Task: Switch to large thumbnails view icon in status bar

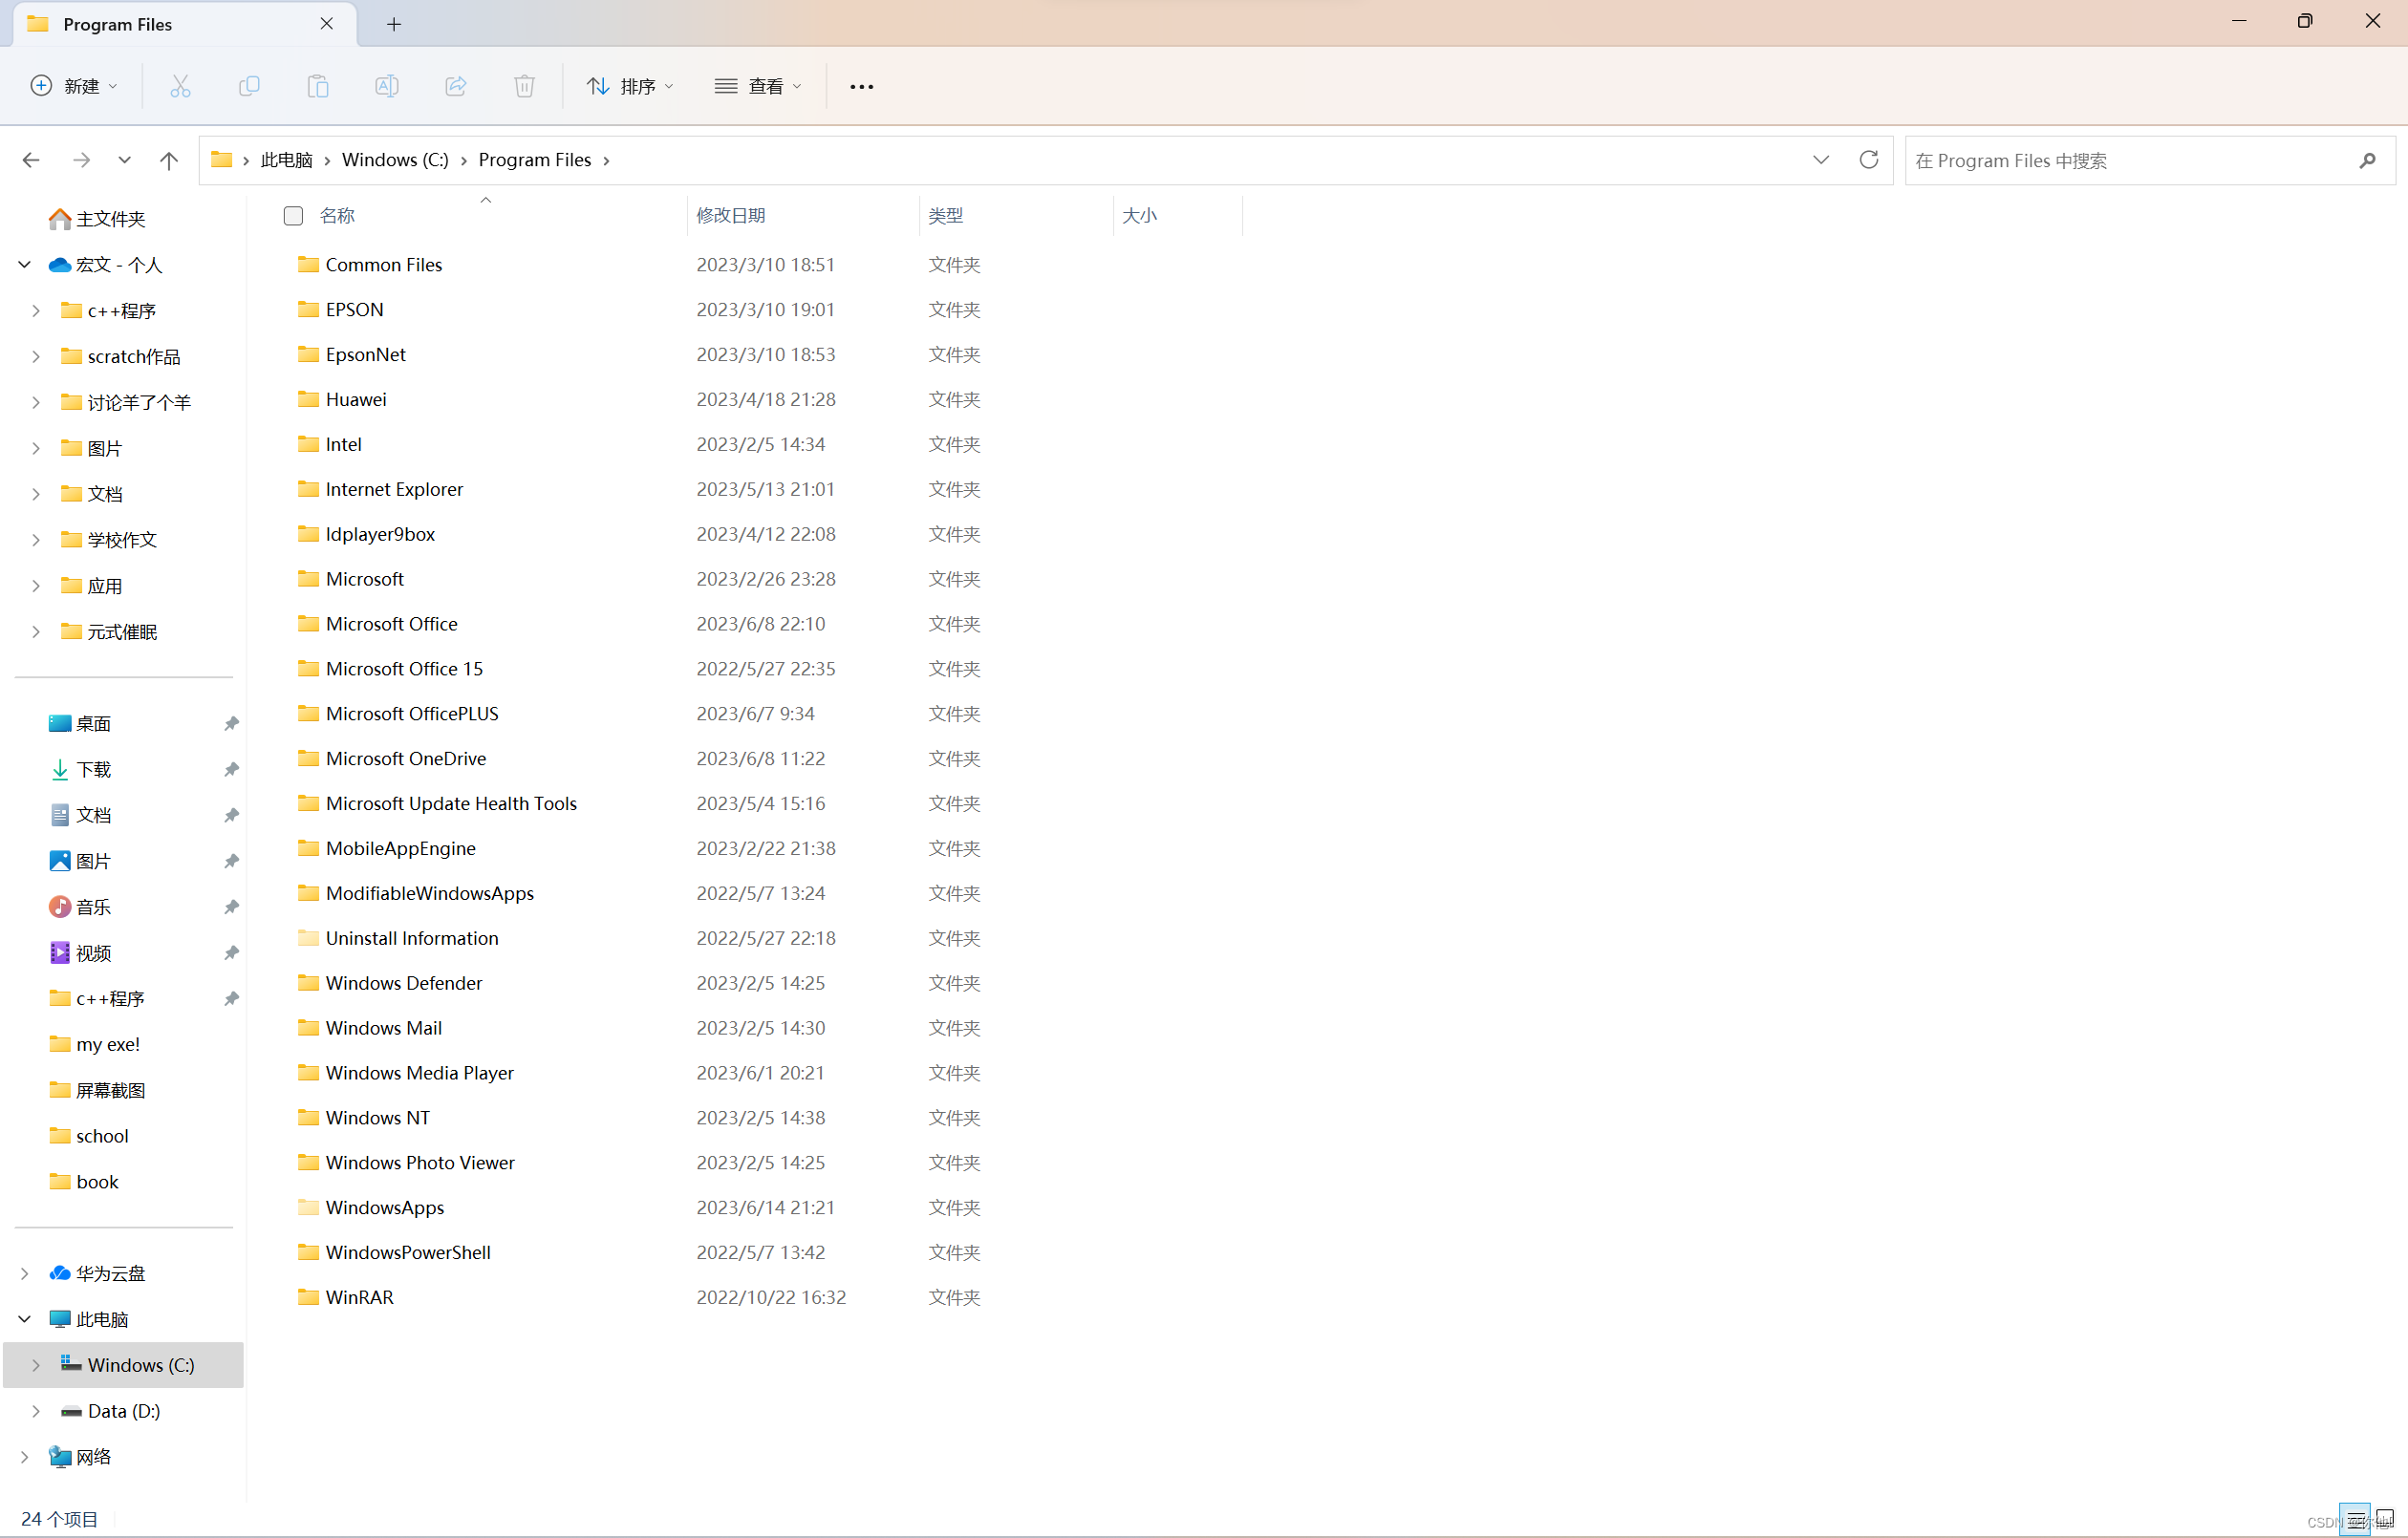Action: (x=2385, y=1519)
